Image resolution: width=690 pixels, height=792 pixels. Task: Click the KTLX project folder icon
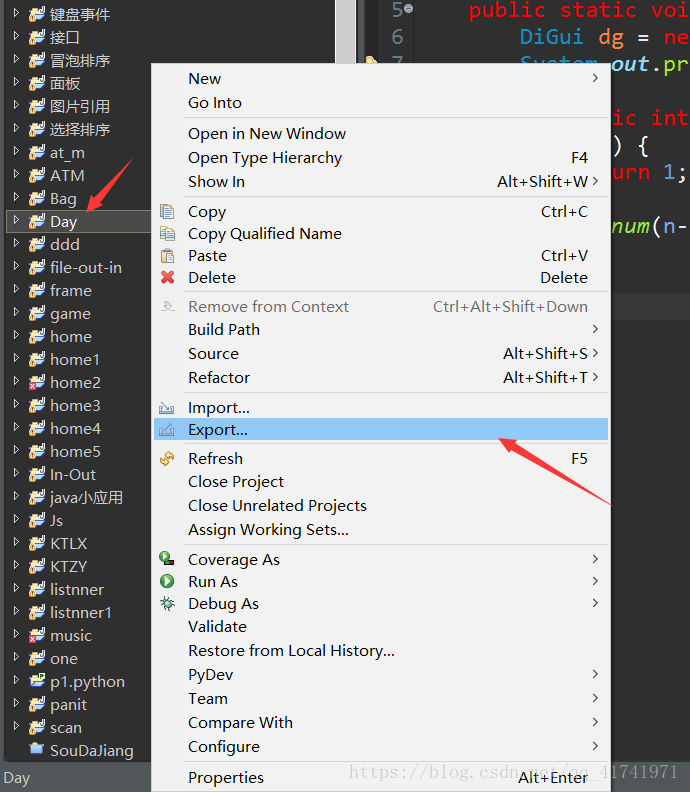coord(37,543)
